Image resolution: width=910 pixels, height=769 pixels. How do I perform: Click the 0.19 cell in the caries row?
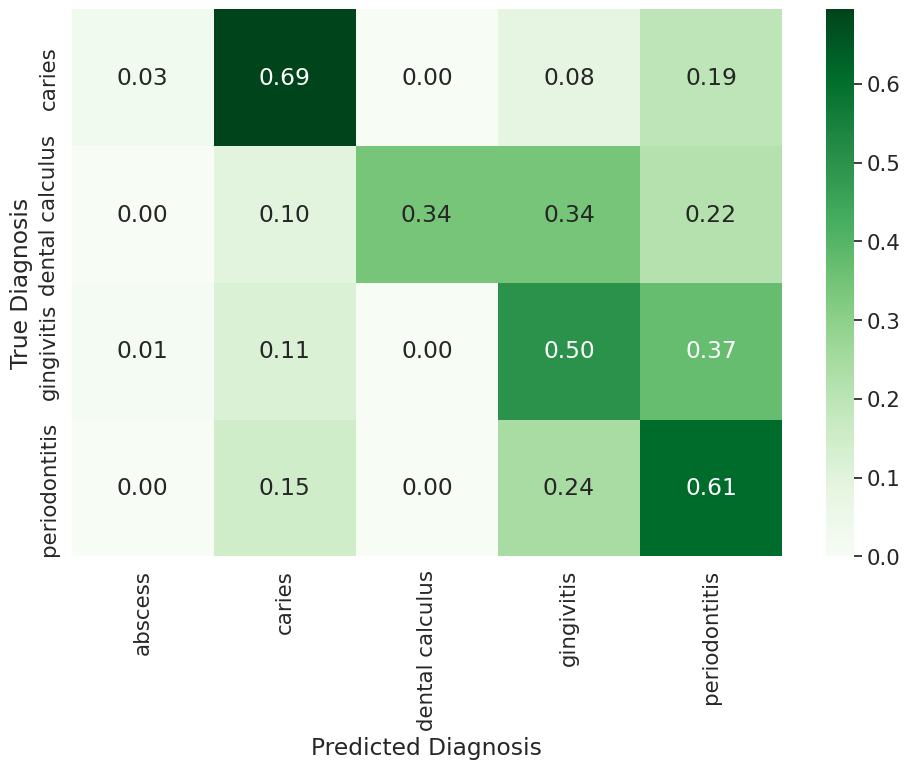point(711,78)
